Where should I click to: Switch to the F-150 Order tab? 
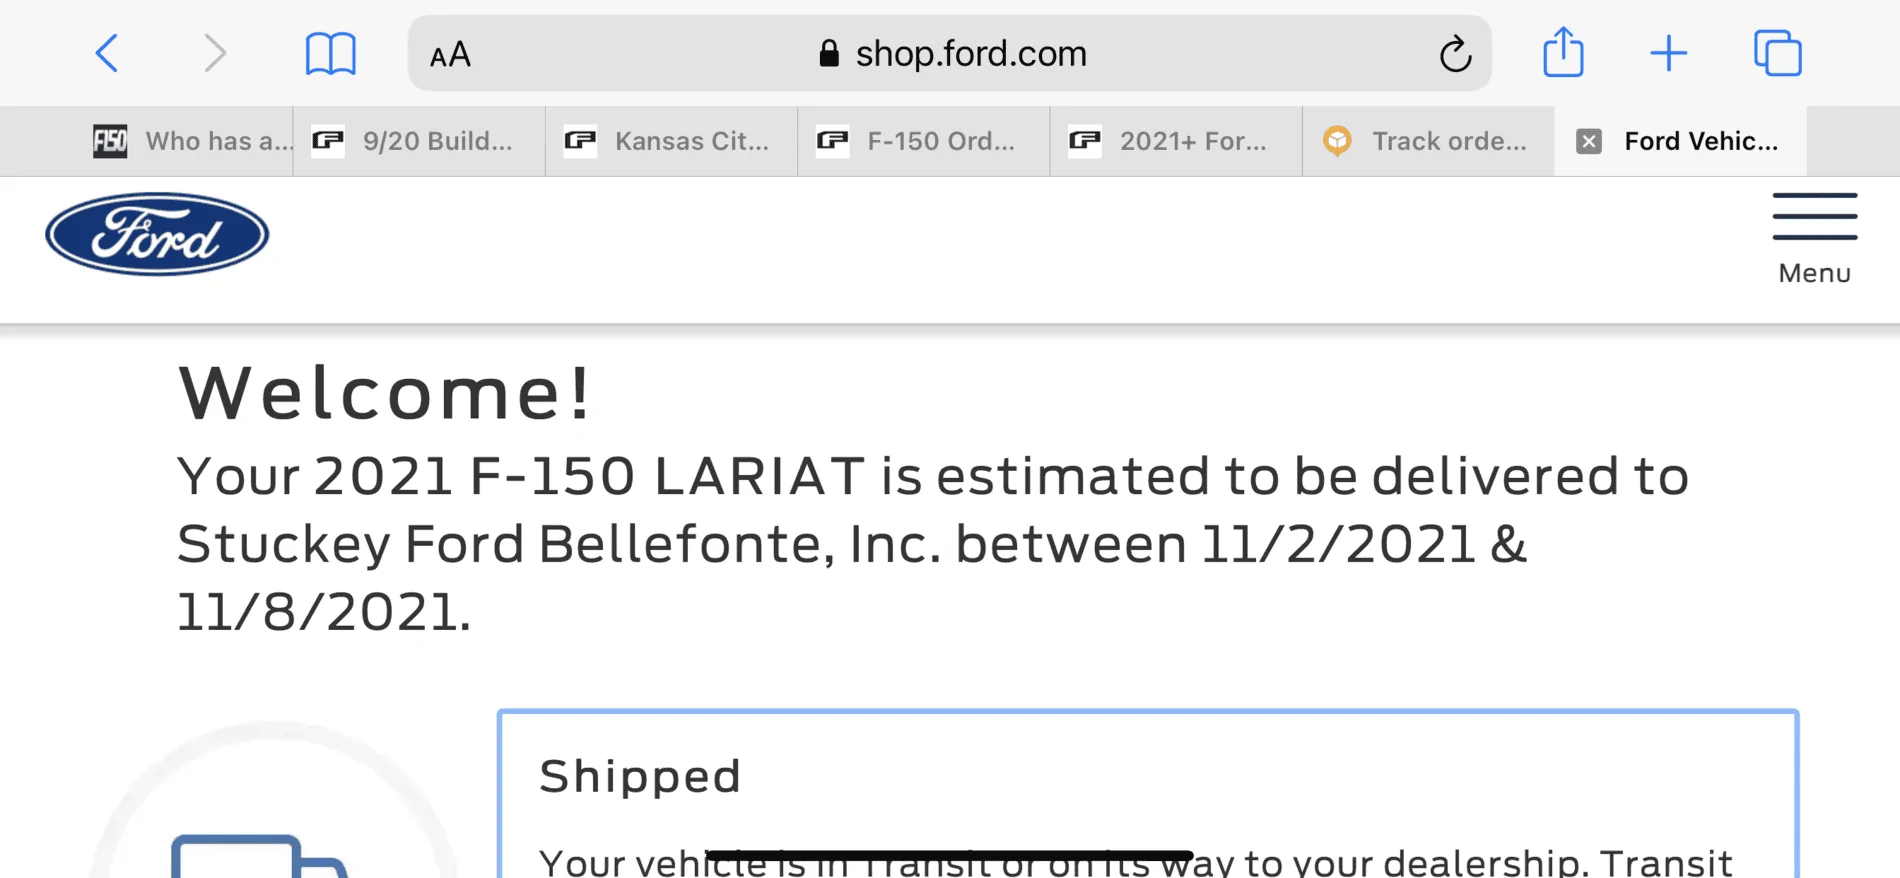(922, 141)
